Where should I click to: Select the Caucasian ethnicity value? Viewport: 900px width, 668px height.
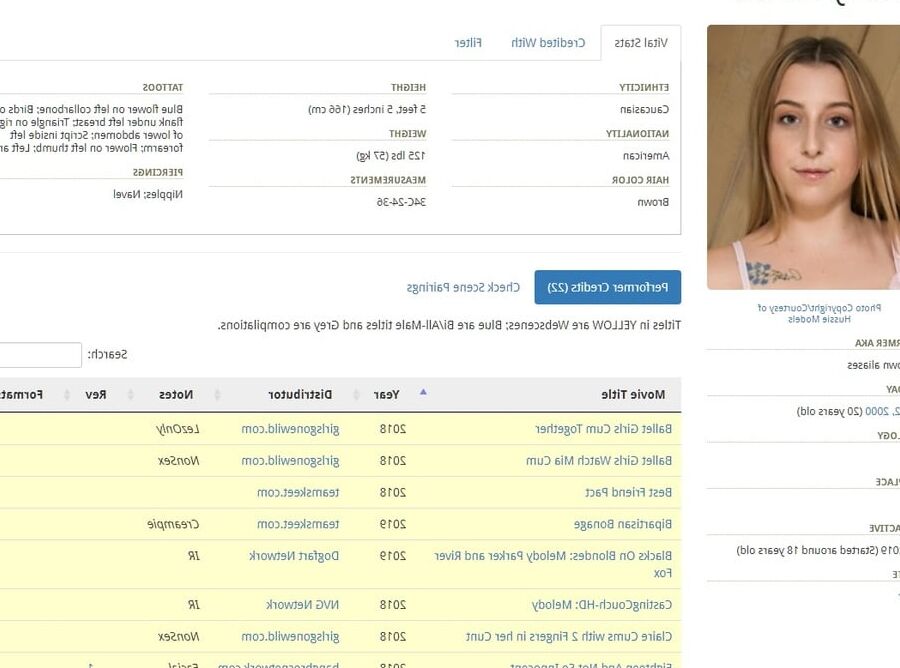pyautogui.click(x=644, y=109)
